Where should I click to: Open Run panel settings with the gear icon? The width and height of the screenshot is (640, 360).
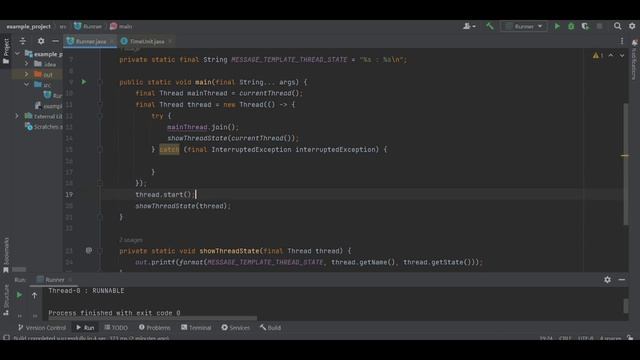point(607,280)
